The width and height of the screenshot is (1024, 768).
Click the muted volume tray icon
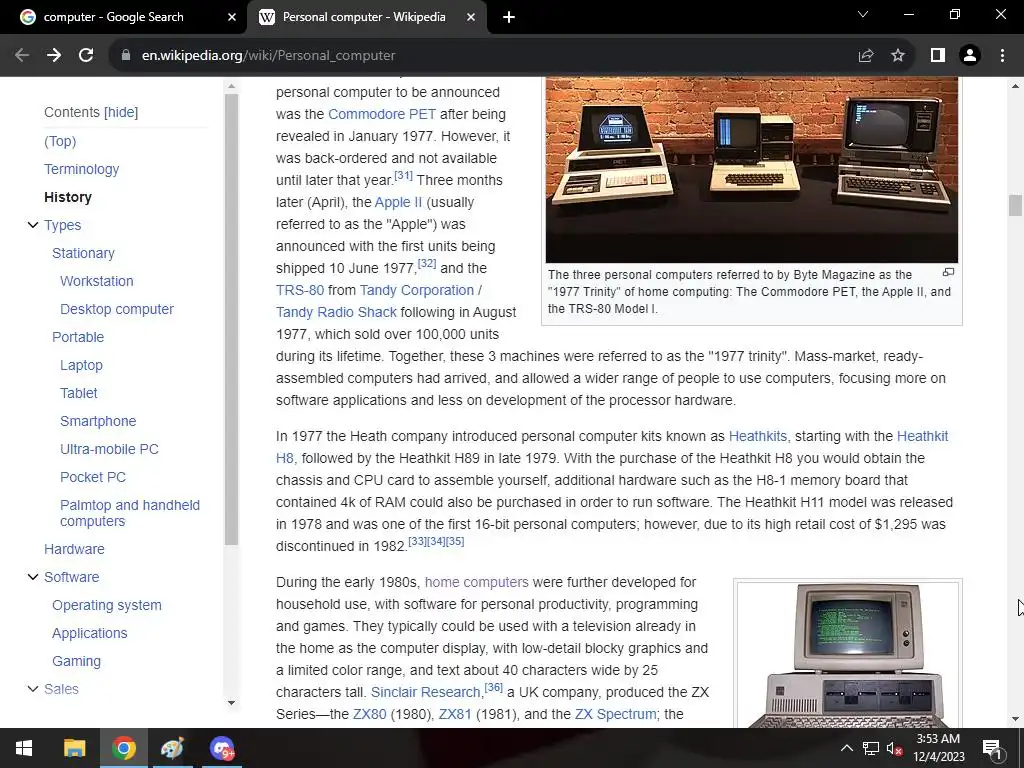(x=894, y=748)
